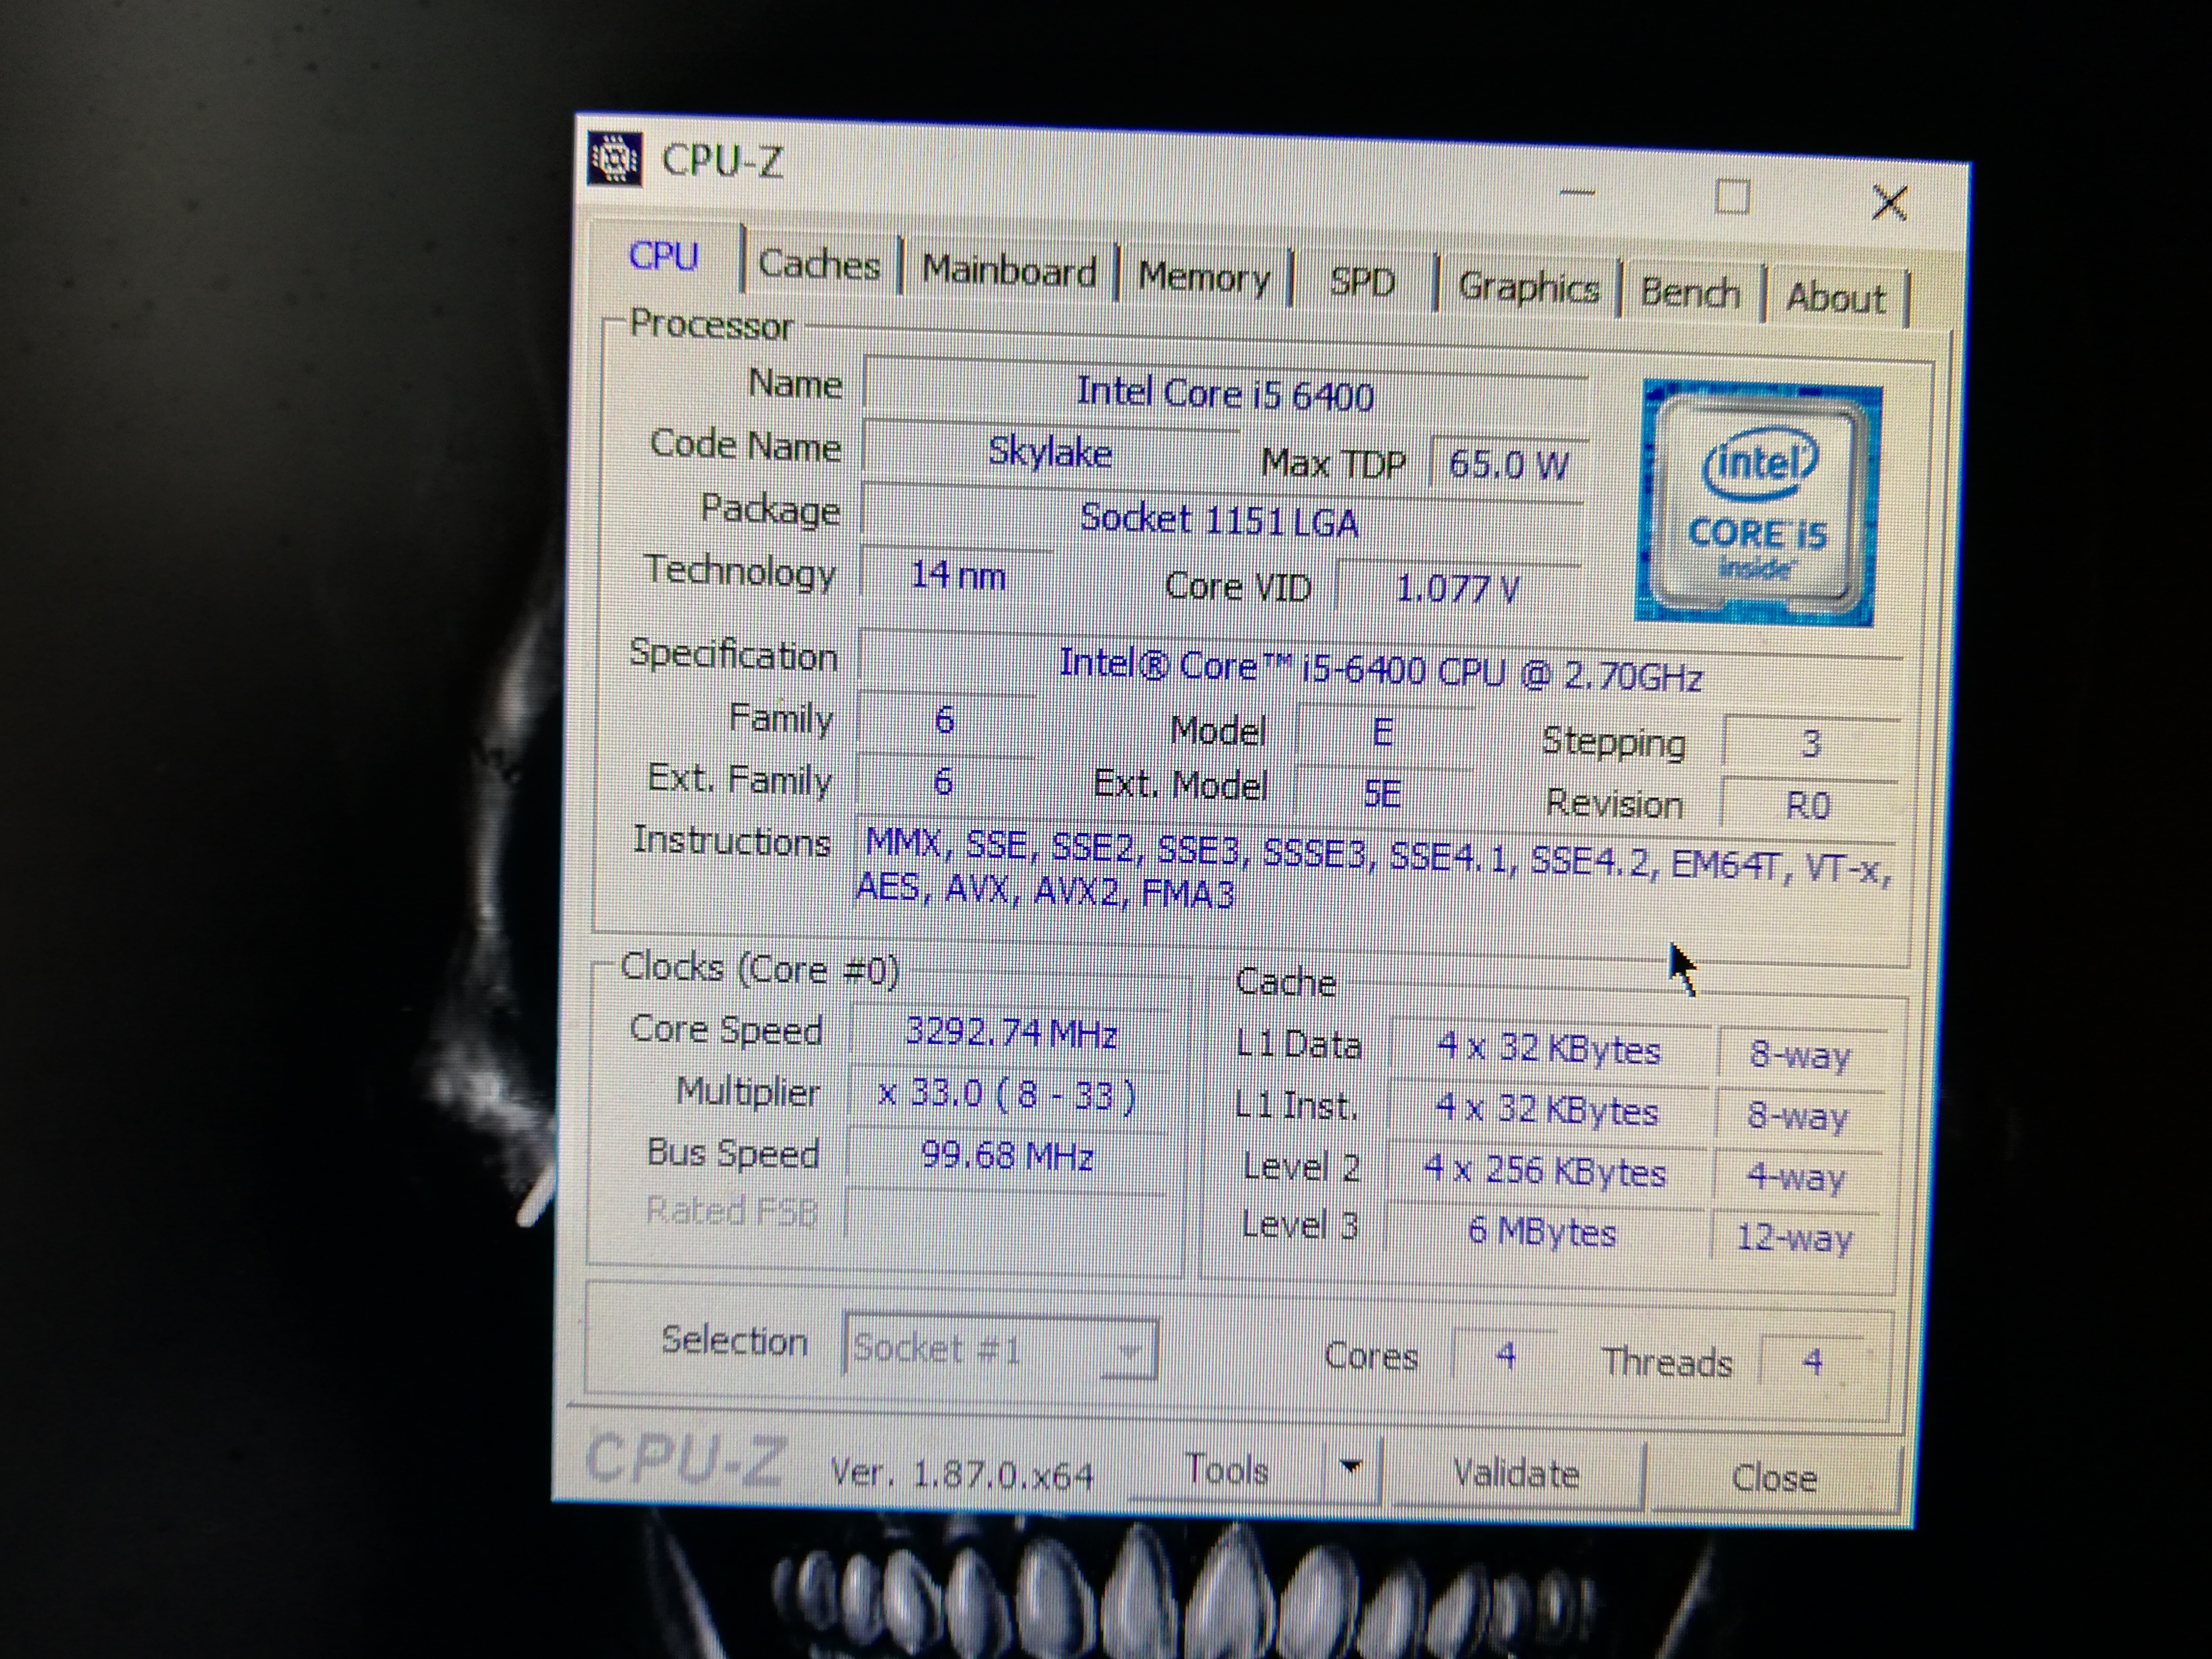The width and height of the screenshot is (2212, 1659).
Task: Click the Cores count value
Action: 1504,1355
